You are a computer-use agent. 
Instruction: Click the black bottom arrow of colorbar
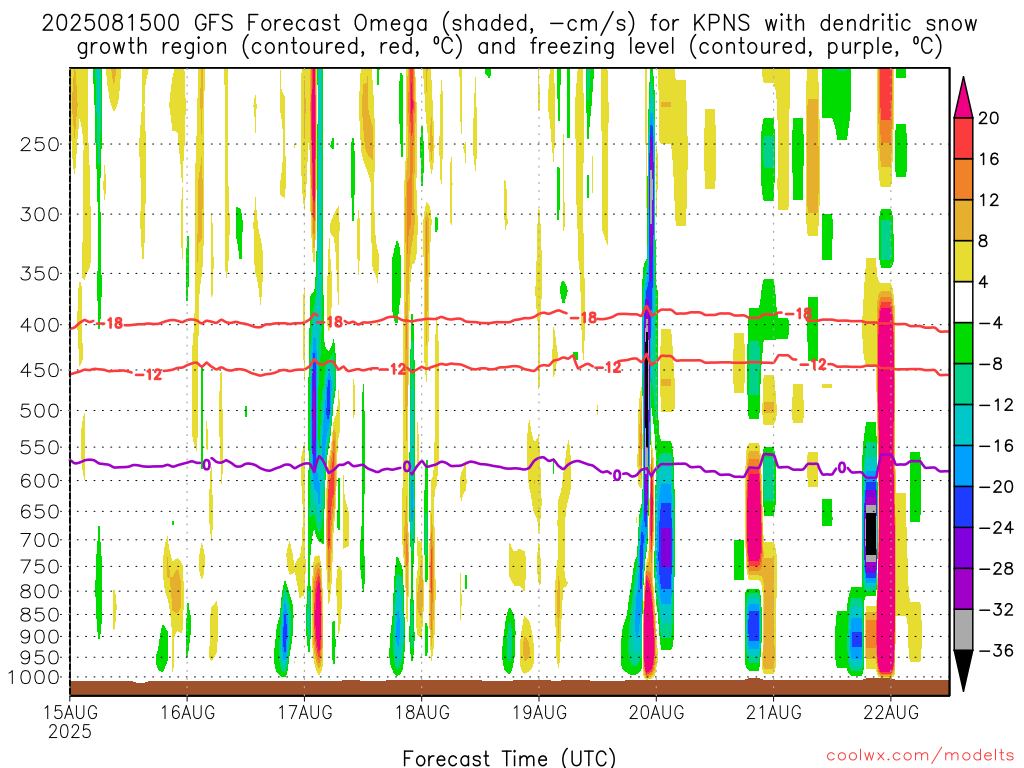pos(963,671)
